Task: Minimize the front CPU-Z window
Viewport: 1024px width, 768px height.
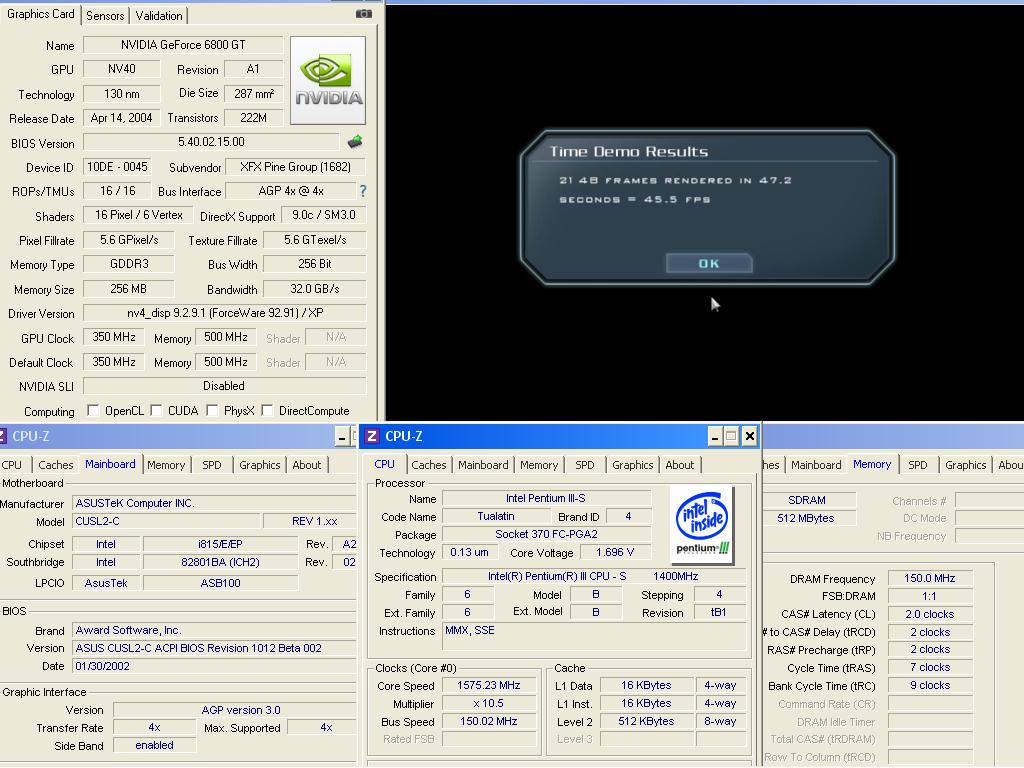Action: coord(714,436)
